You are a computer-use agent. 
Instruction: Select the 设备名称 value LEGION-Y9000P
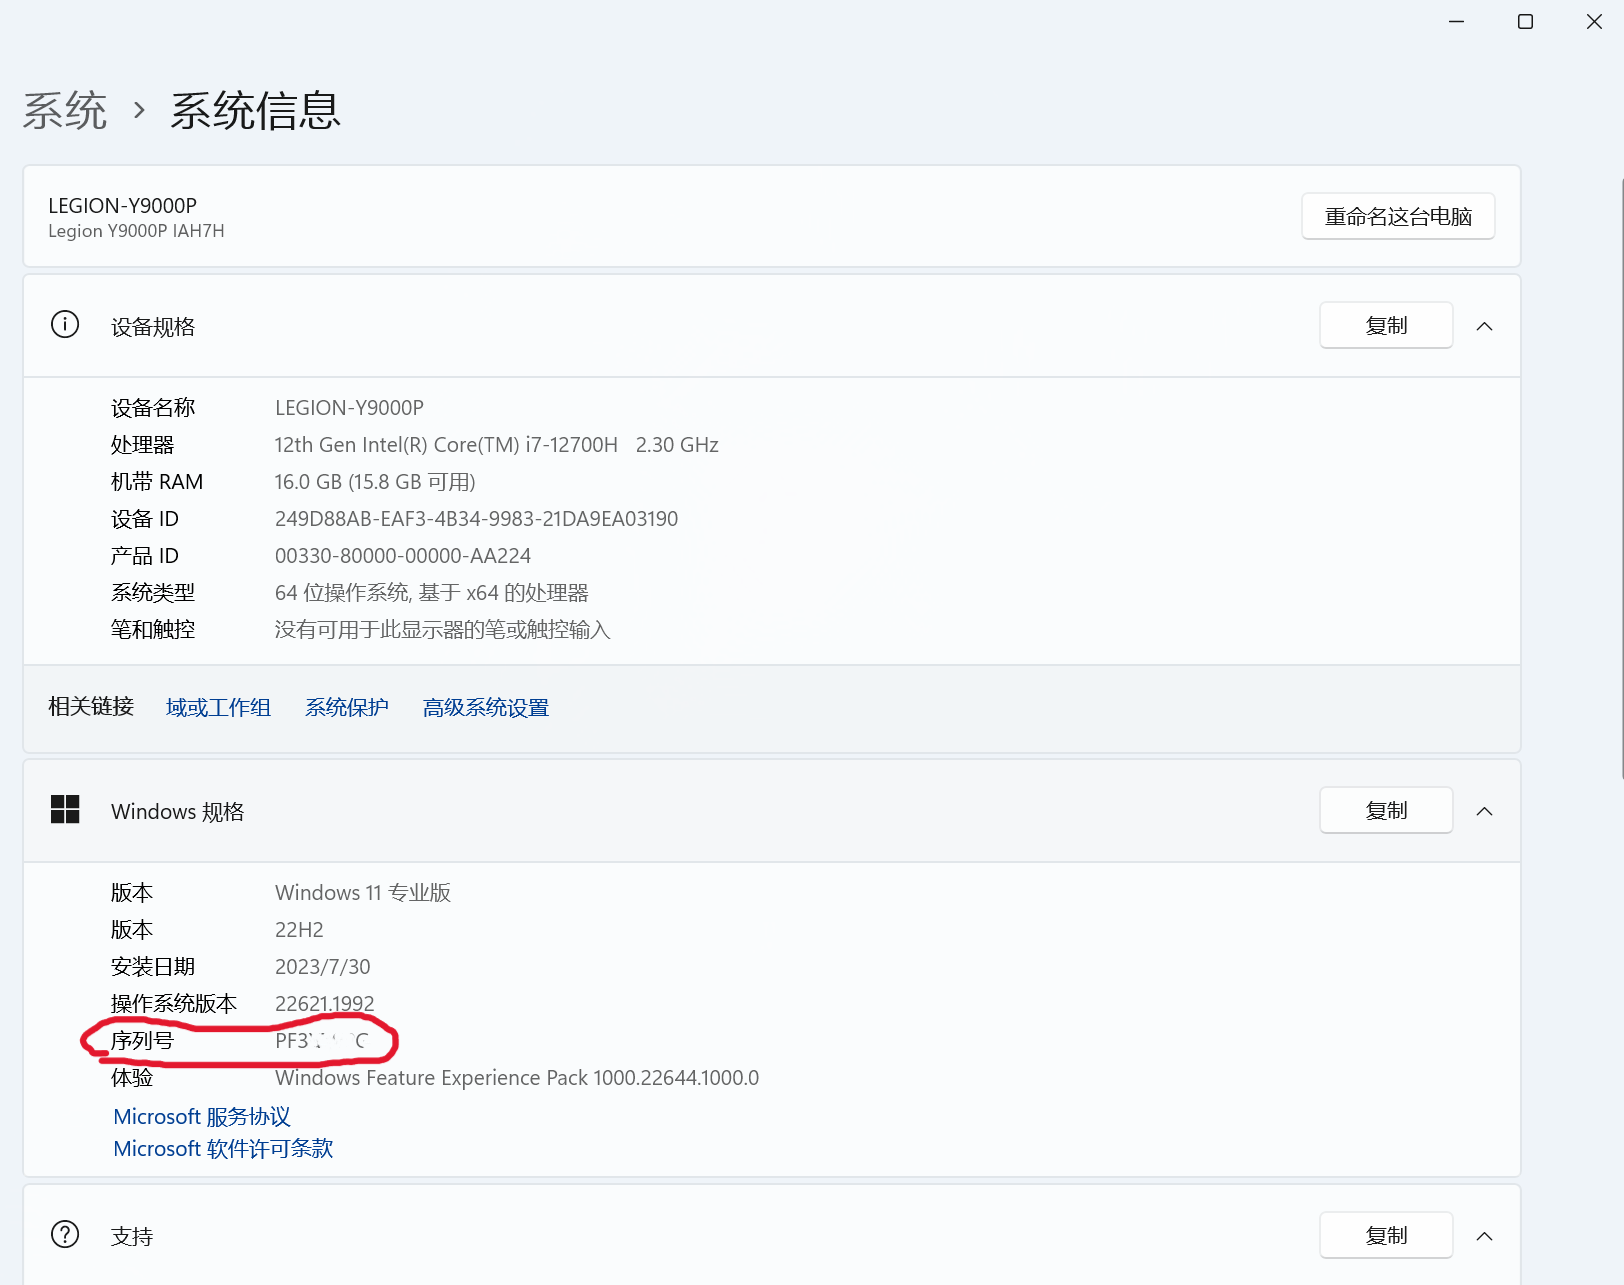(x=349, y=408)
